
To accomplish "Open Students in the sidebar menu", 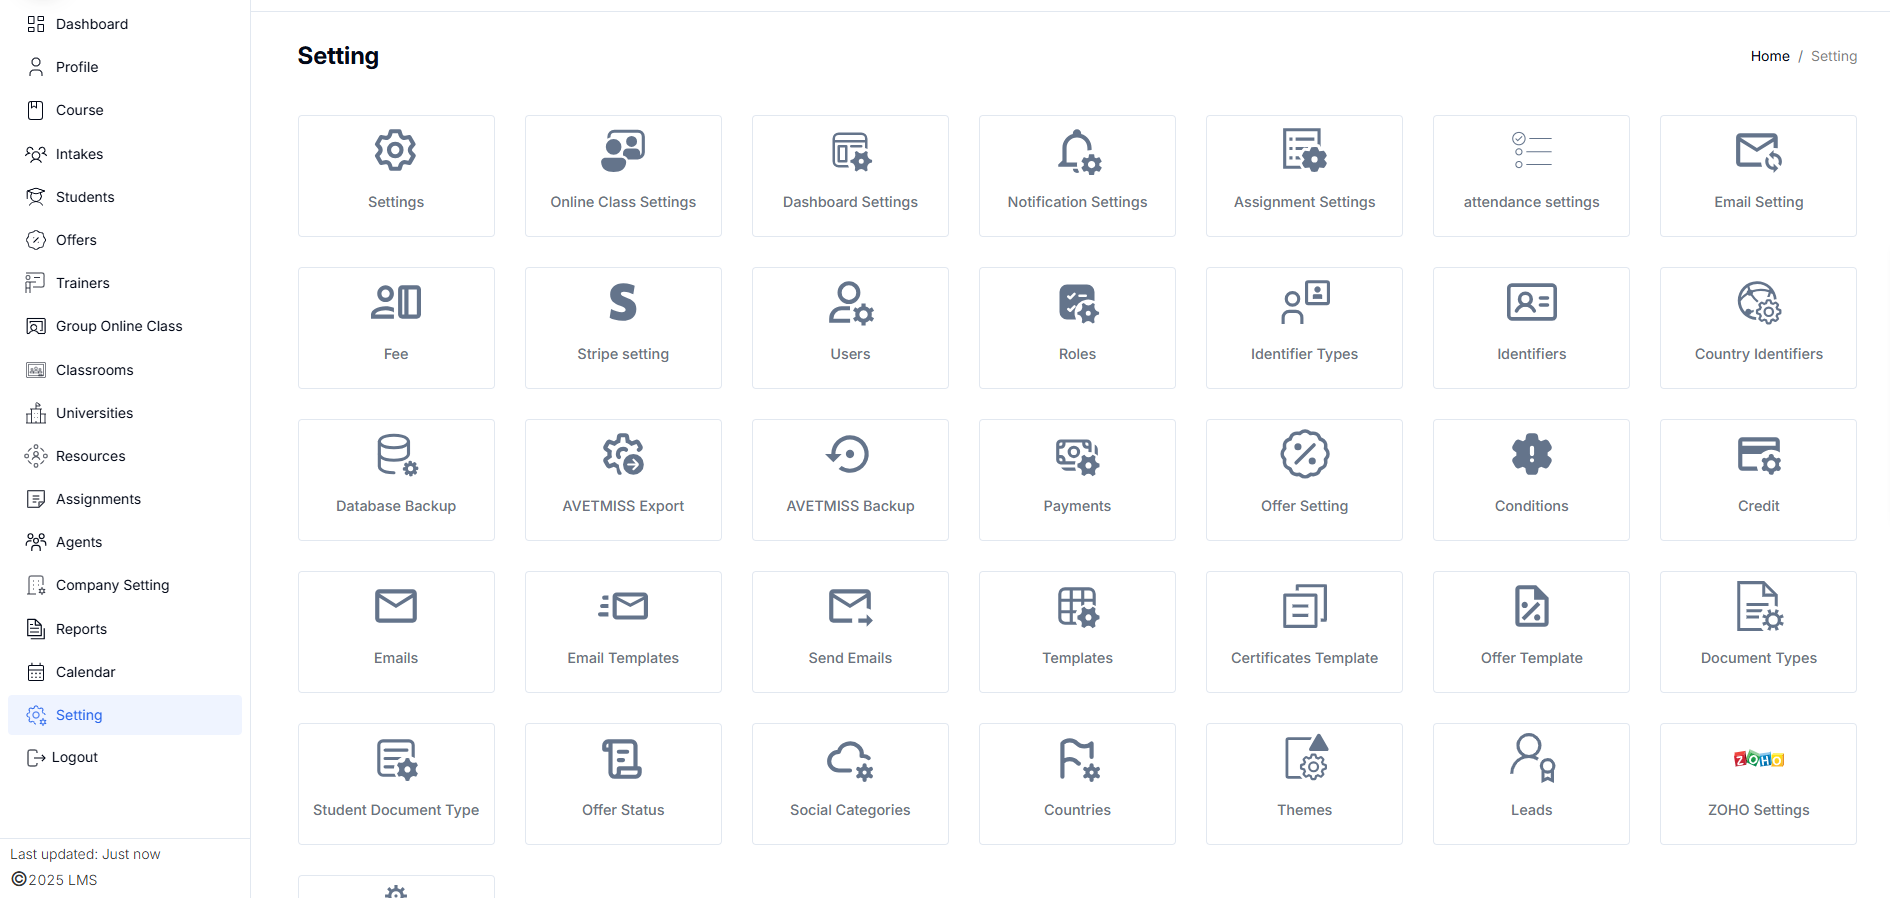I will [85, 197].
